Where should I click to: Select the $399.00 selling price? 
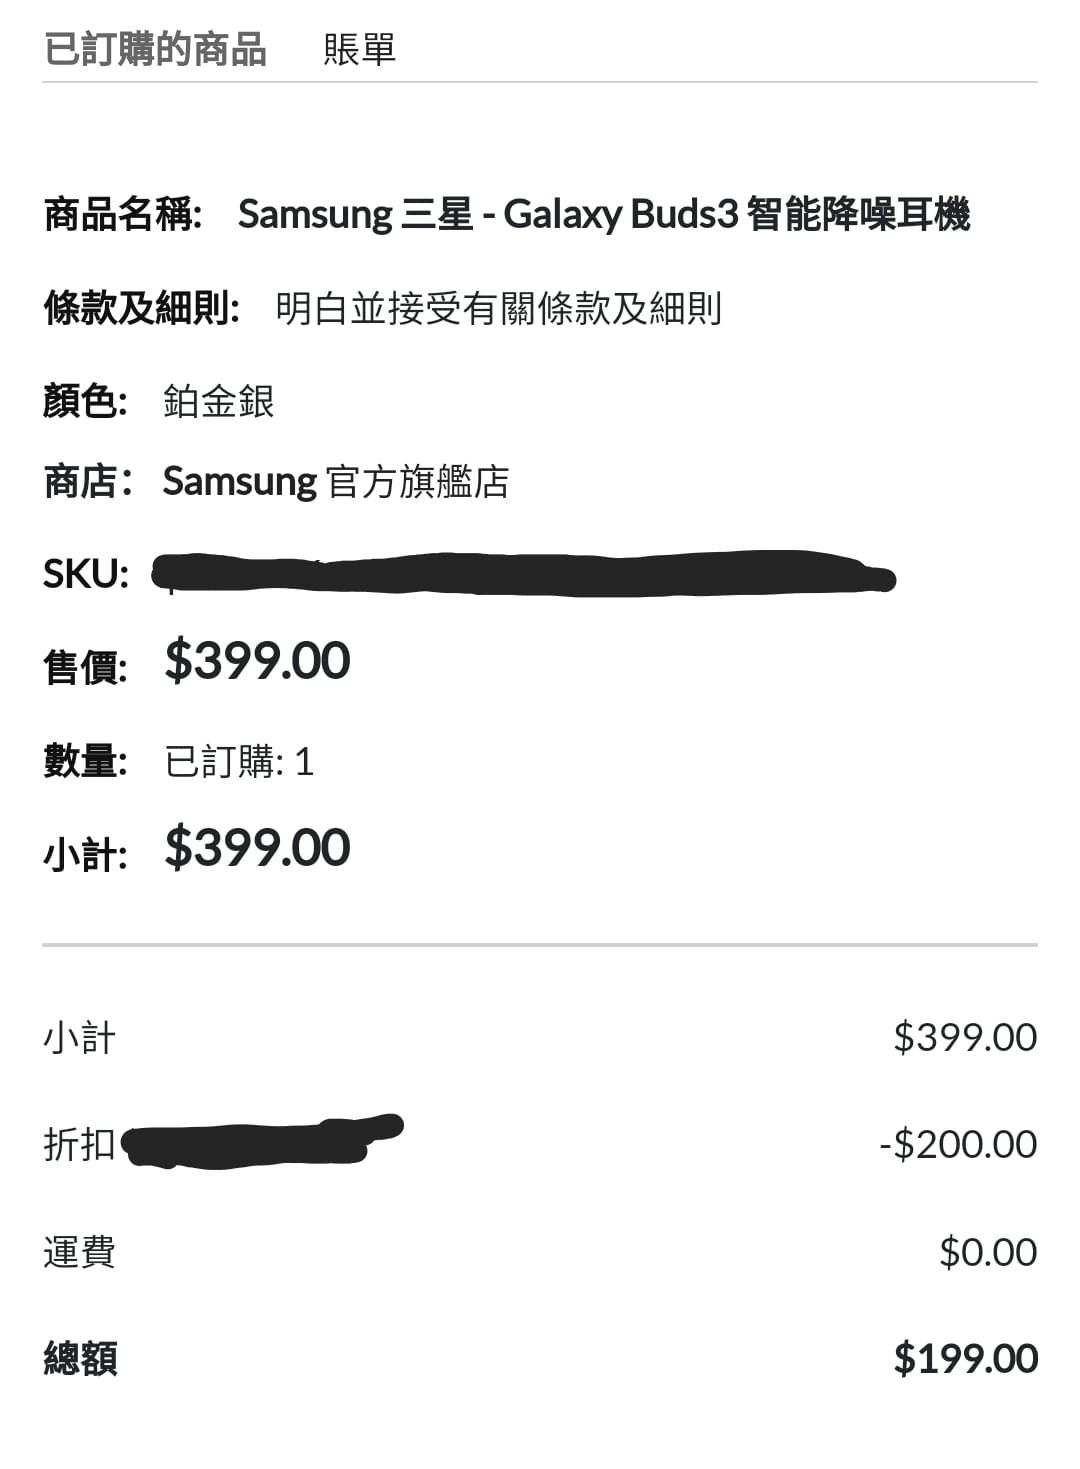(258, 660)
